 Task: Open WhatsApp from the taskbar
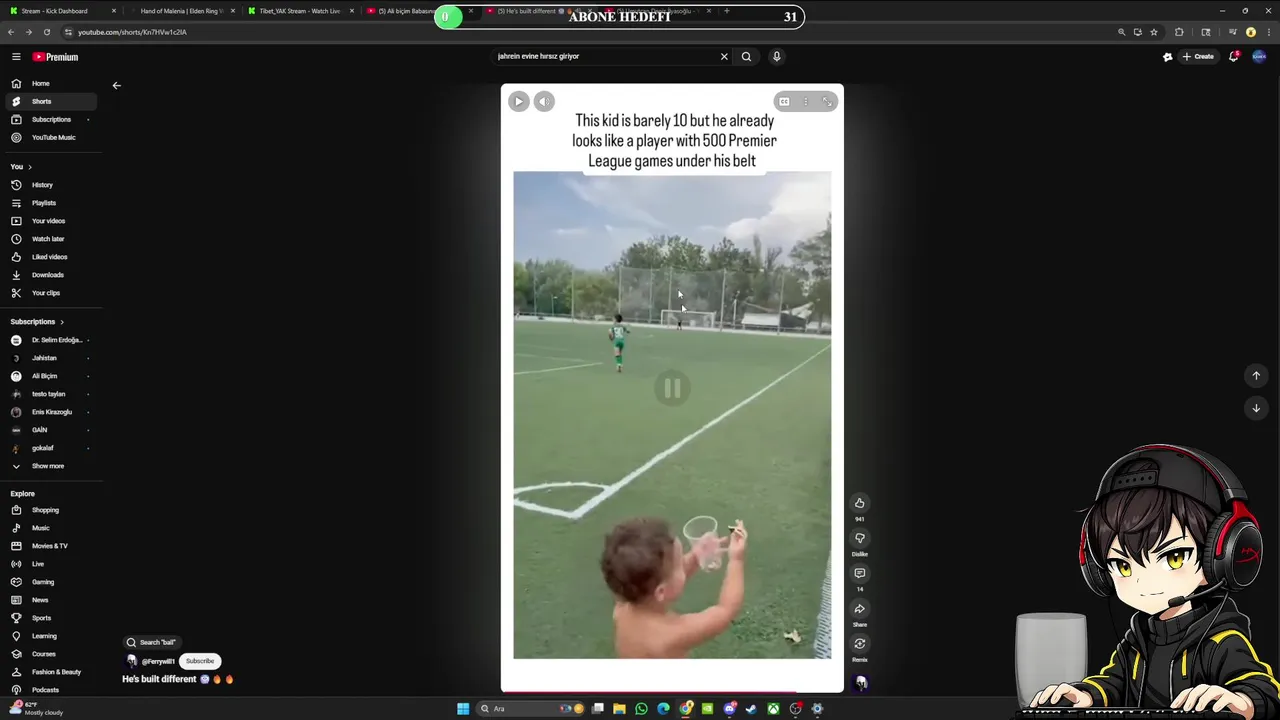(641, 709)
